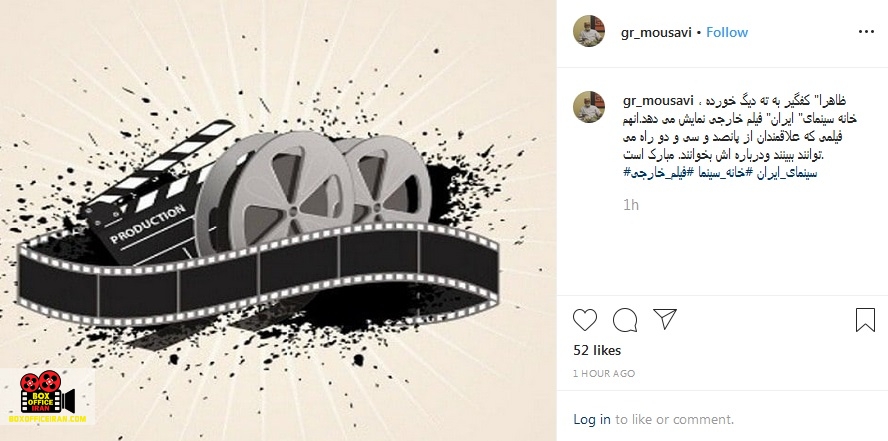Screen dimensions: 888x441
Task: Like the post with the heart icon
Action: point(584,320)
